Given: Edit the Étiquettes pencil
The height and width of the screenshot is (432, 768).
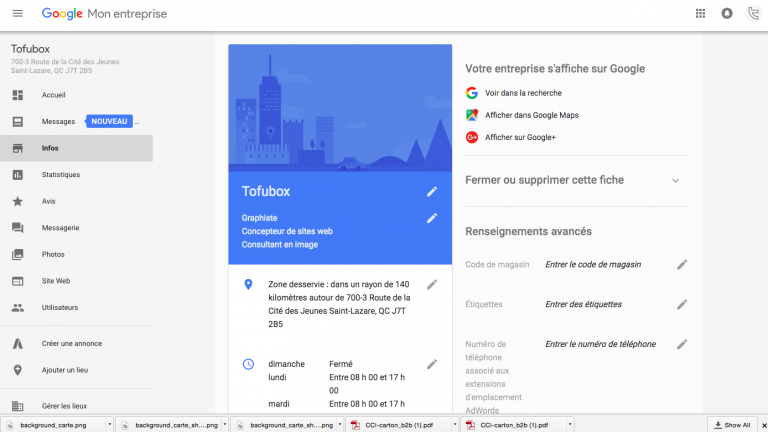Looking at the screenshot, I should 682,305.
